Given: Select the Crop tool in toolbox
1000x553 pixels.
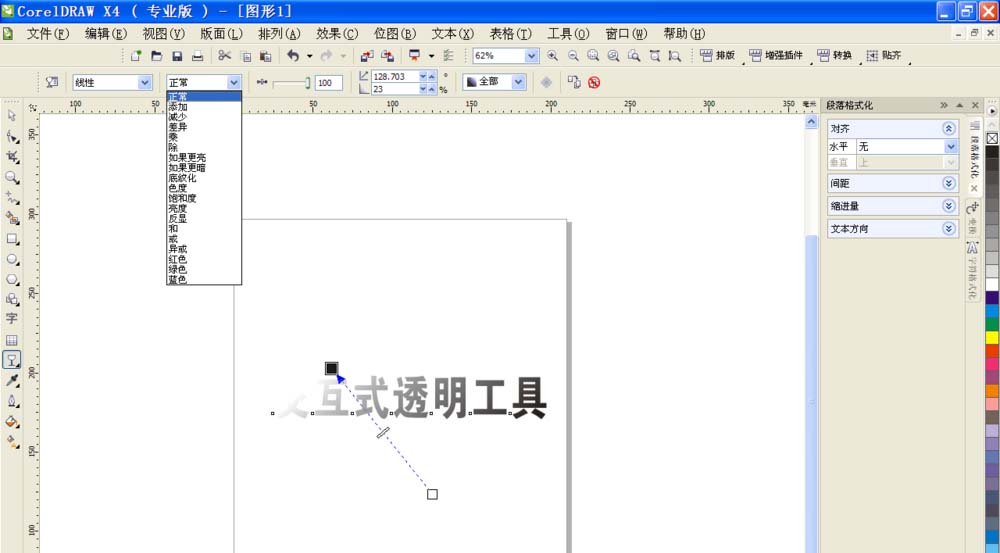Looking at the screenshot, I should coord(11,157).
